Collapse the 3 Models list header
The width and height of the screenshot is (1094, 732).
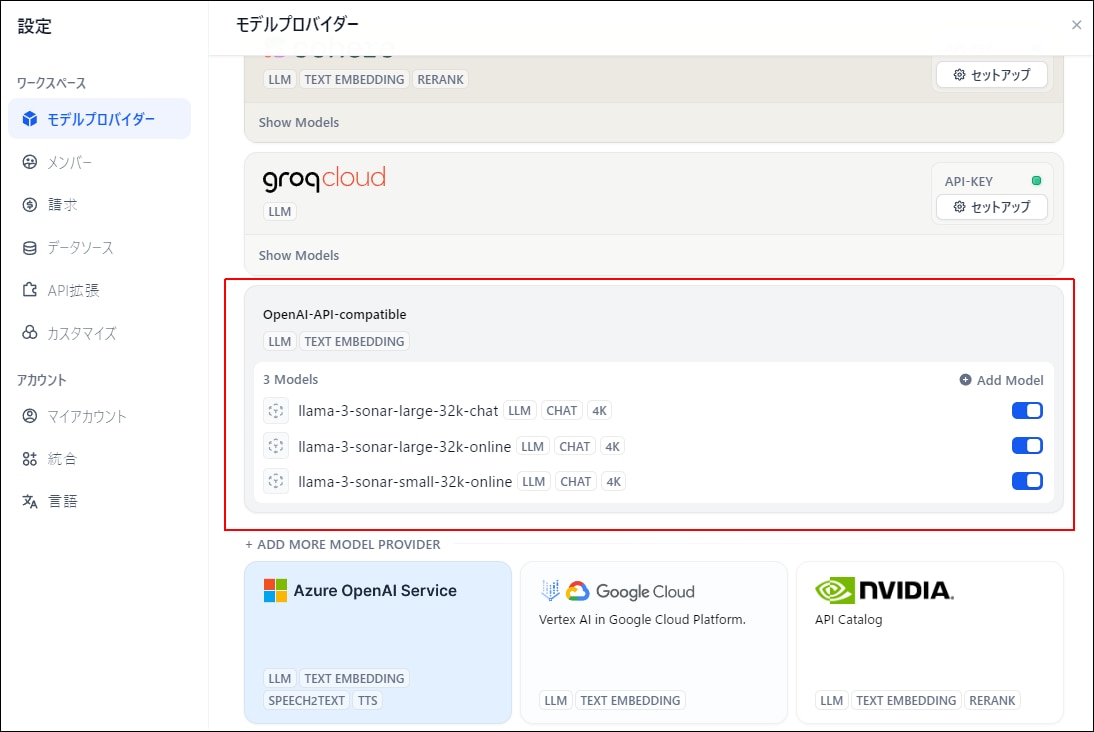point(291,379)
